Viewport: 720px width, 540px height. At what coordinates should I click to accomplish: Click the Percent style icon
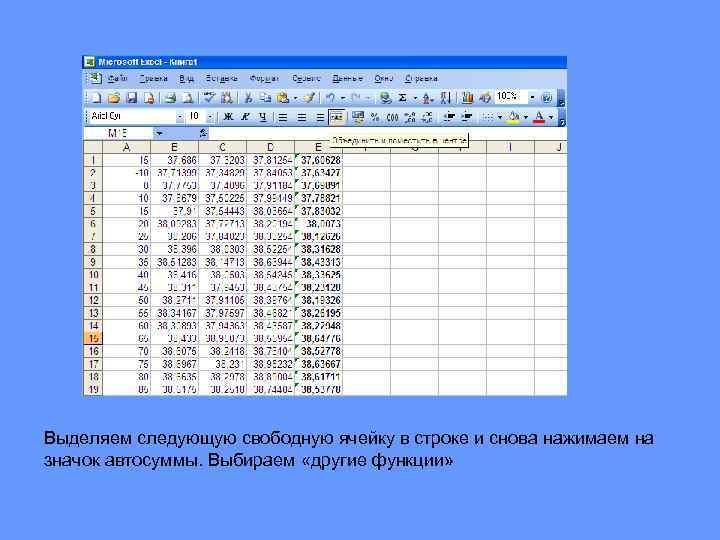pos(375,117)
